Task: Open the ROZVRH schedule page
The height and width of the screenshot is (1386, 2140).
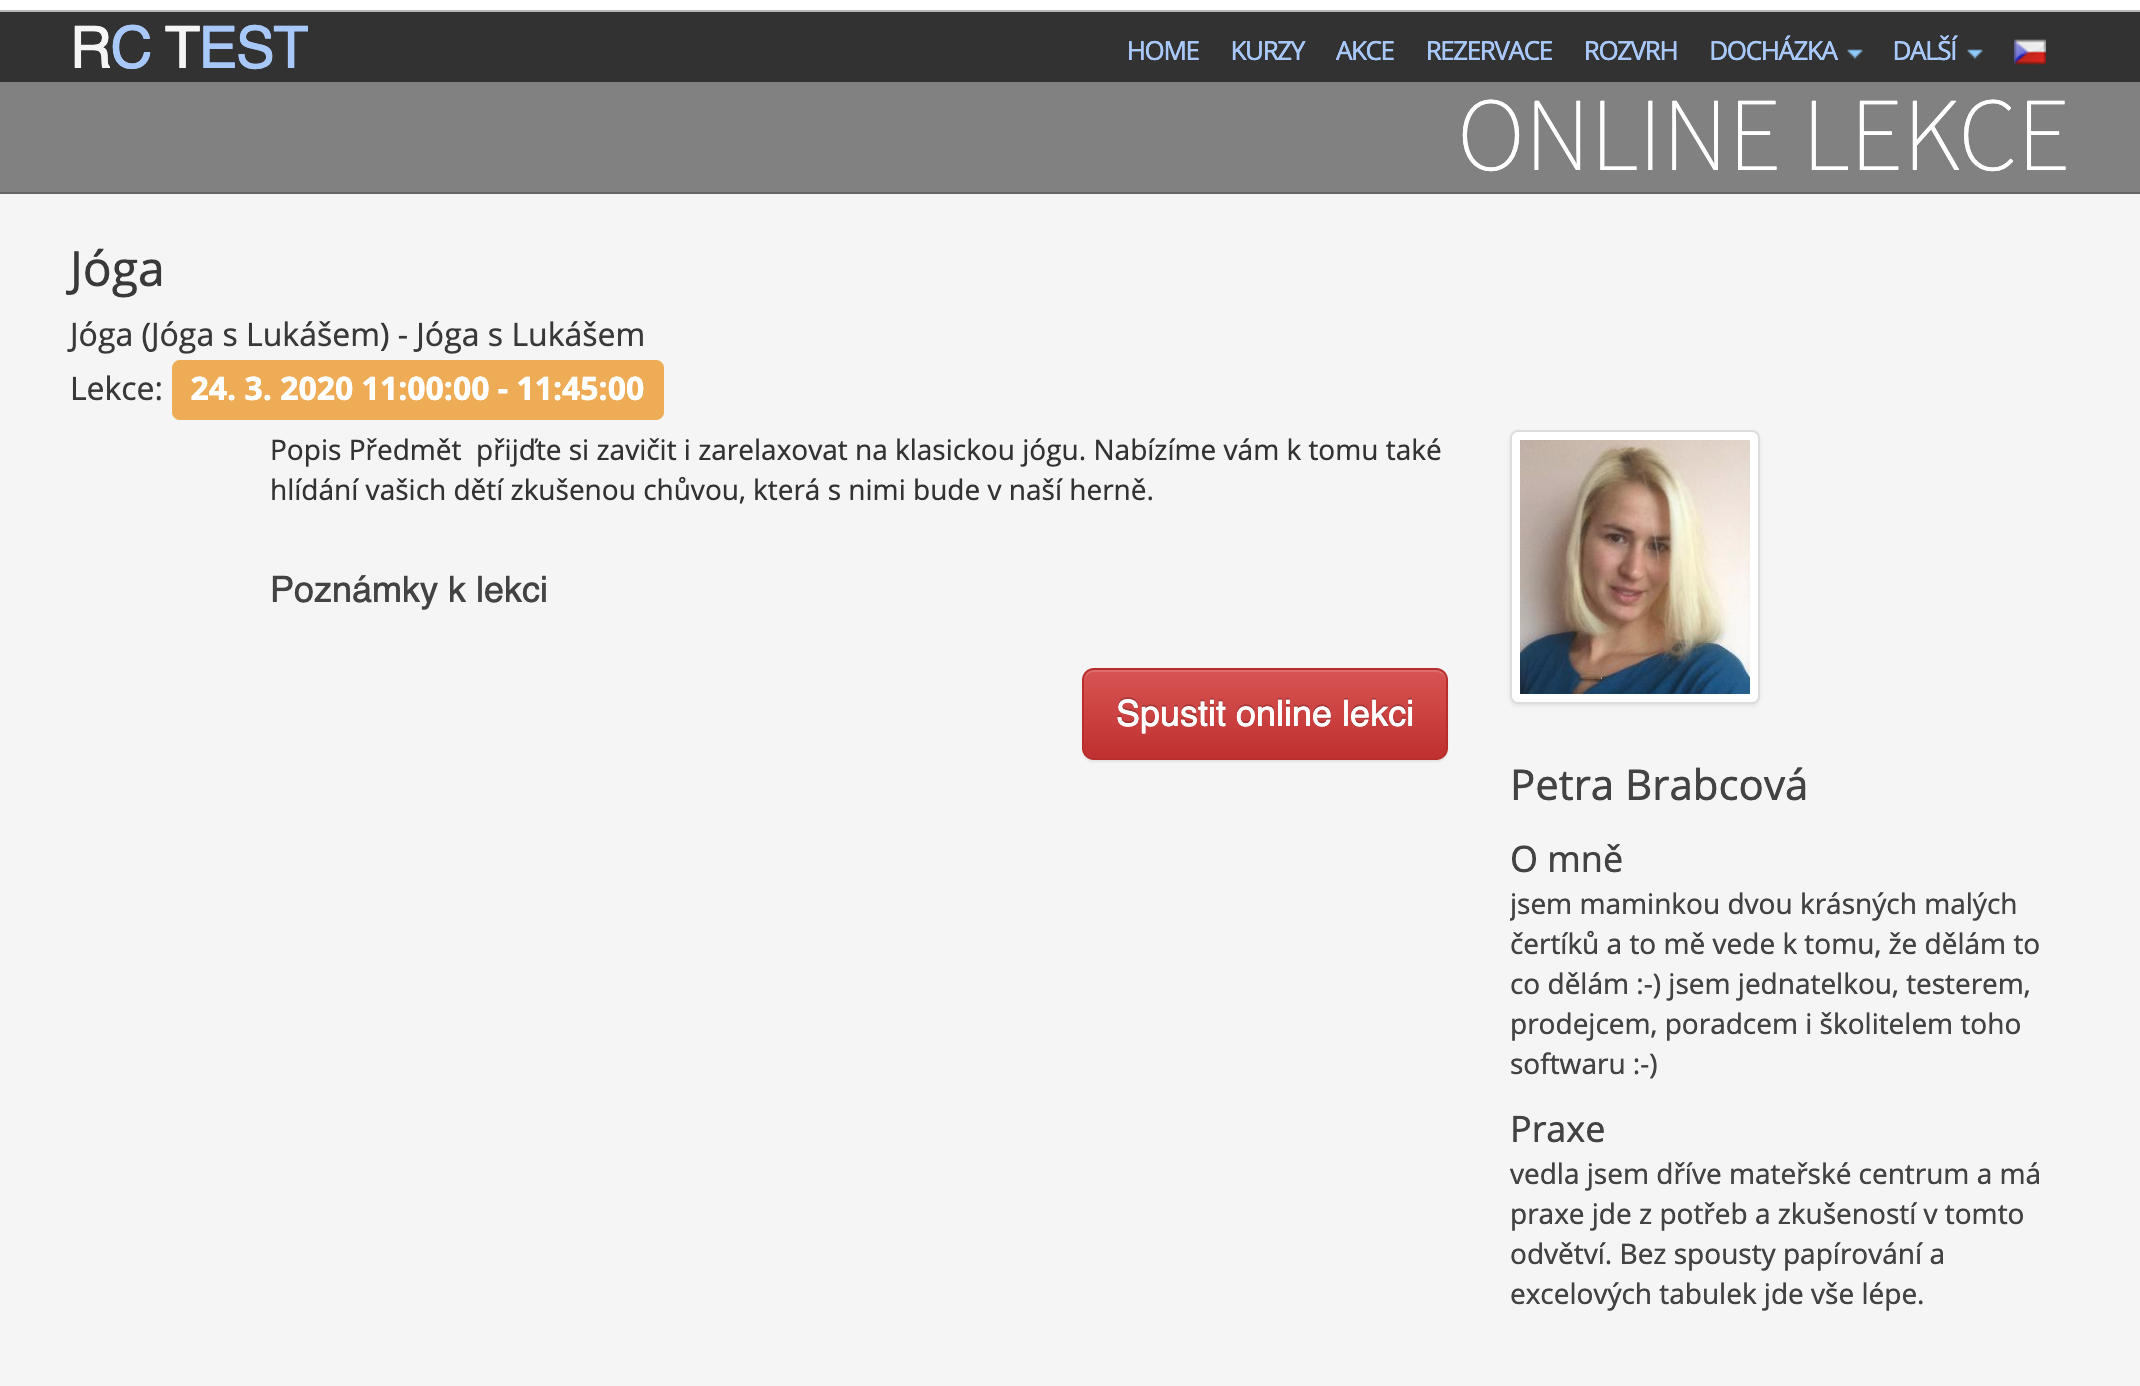Action: tap(1630, 51)
